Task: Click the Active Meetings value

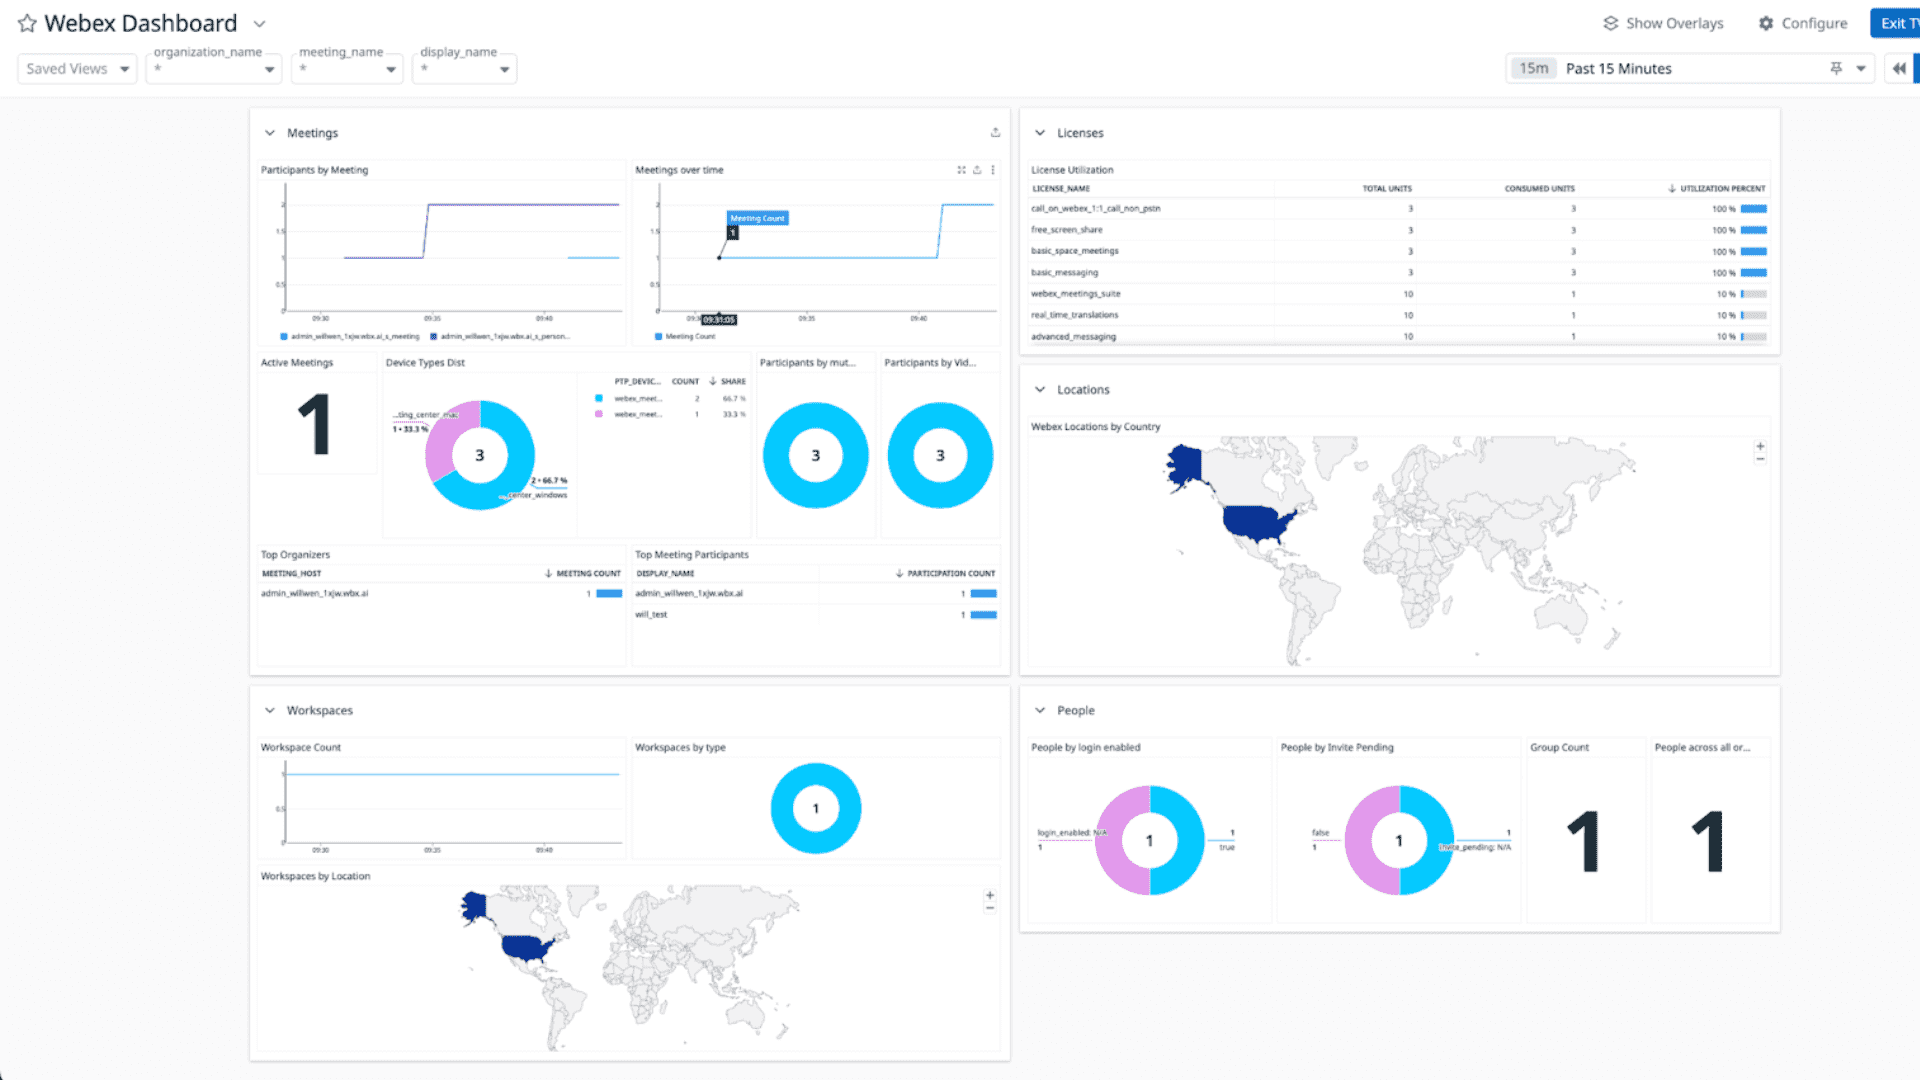Action: coord(315,425)
